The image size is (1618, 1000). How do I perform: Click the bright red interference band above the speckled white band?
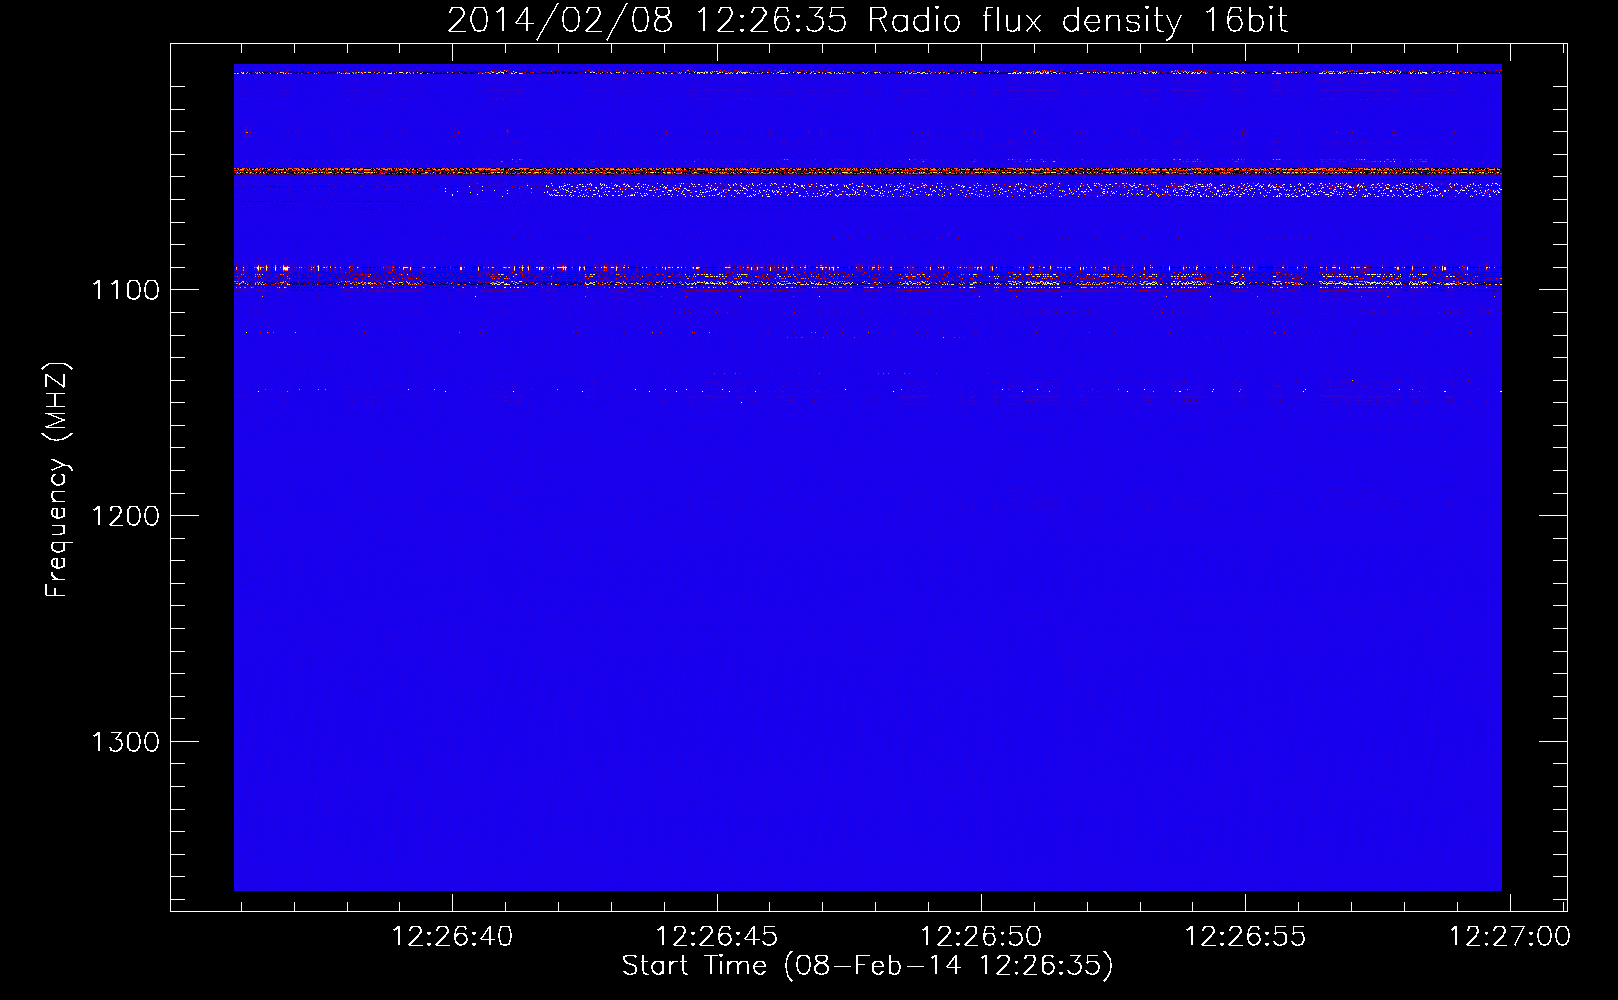click(867, 171)
